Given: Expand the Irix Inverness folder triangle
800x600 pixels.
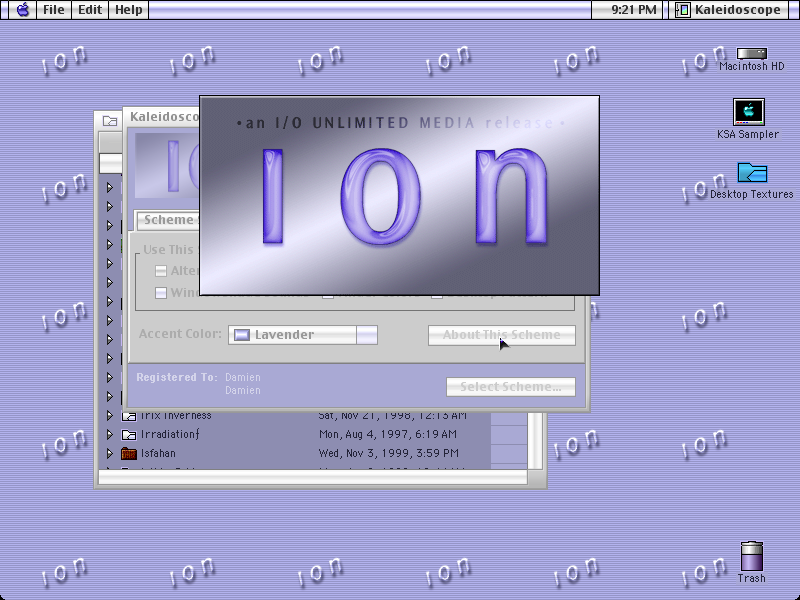Looking at the screenshot, I should coord(110,415).
